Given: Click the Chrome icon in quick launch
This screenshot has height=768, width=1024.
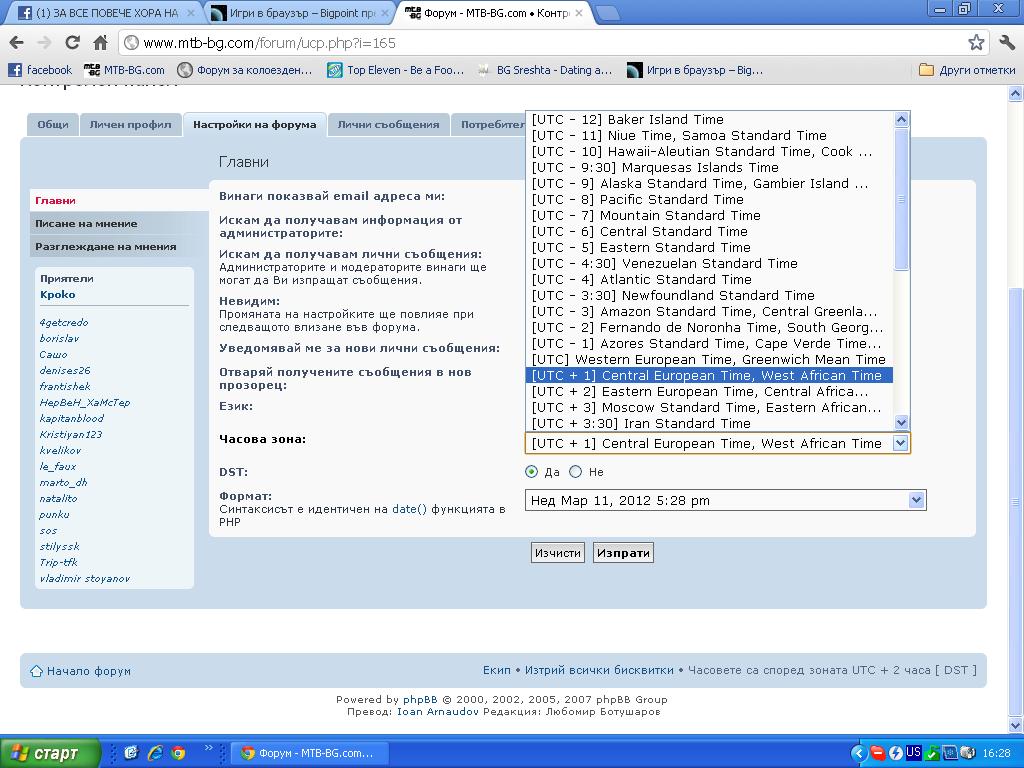Looking at the screenshot, I should [178, 753].
